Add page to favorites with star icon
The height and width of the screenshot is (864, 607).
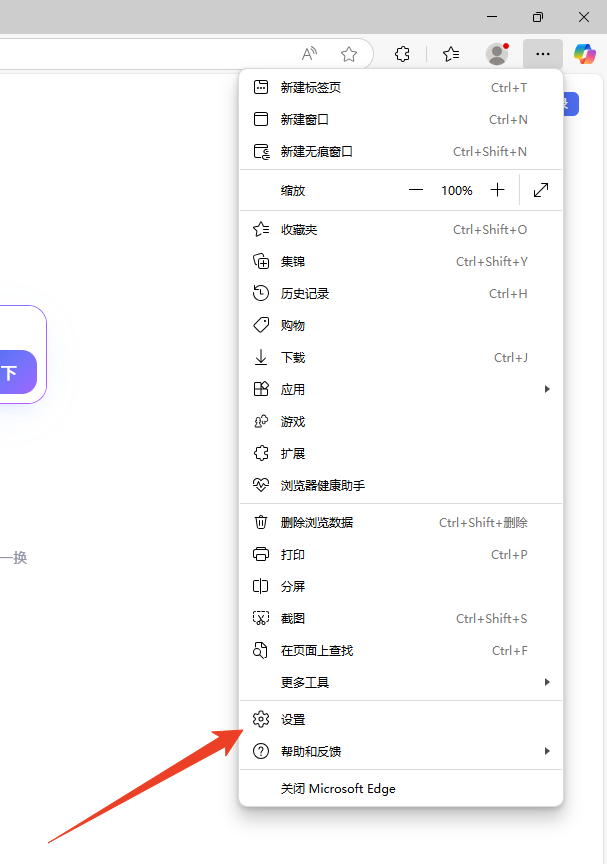(x=349, y=54)
